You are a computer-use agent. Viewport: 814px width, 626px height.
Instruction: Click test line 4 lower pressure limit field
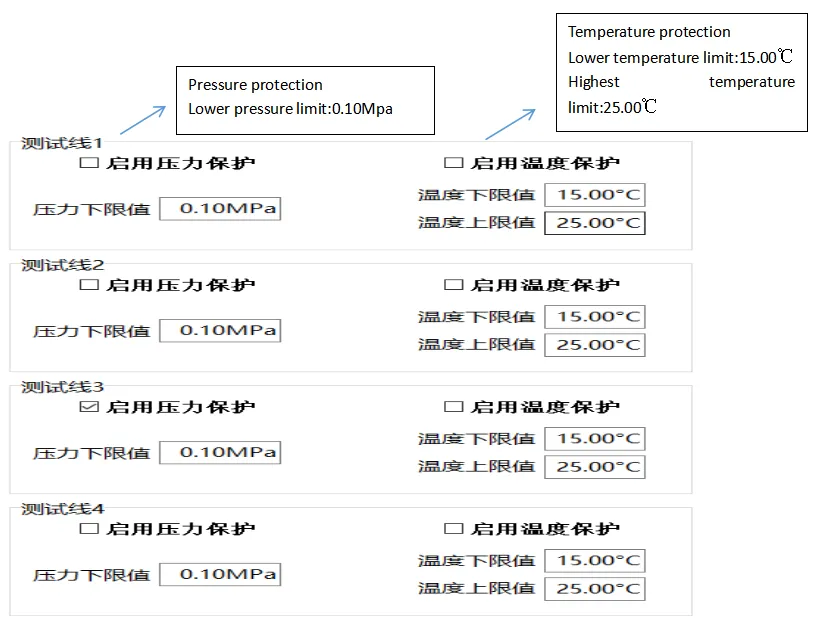(x=220, y=575)
